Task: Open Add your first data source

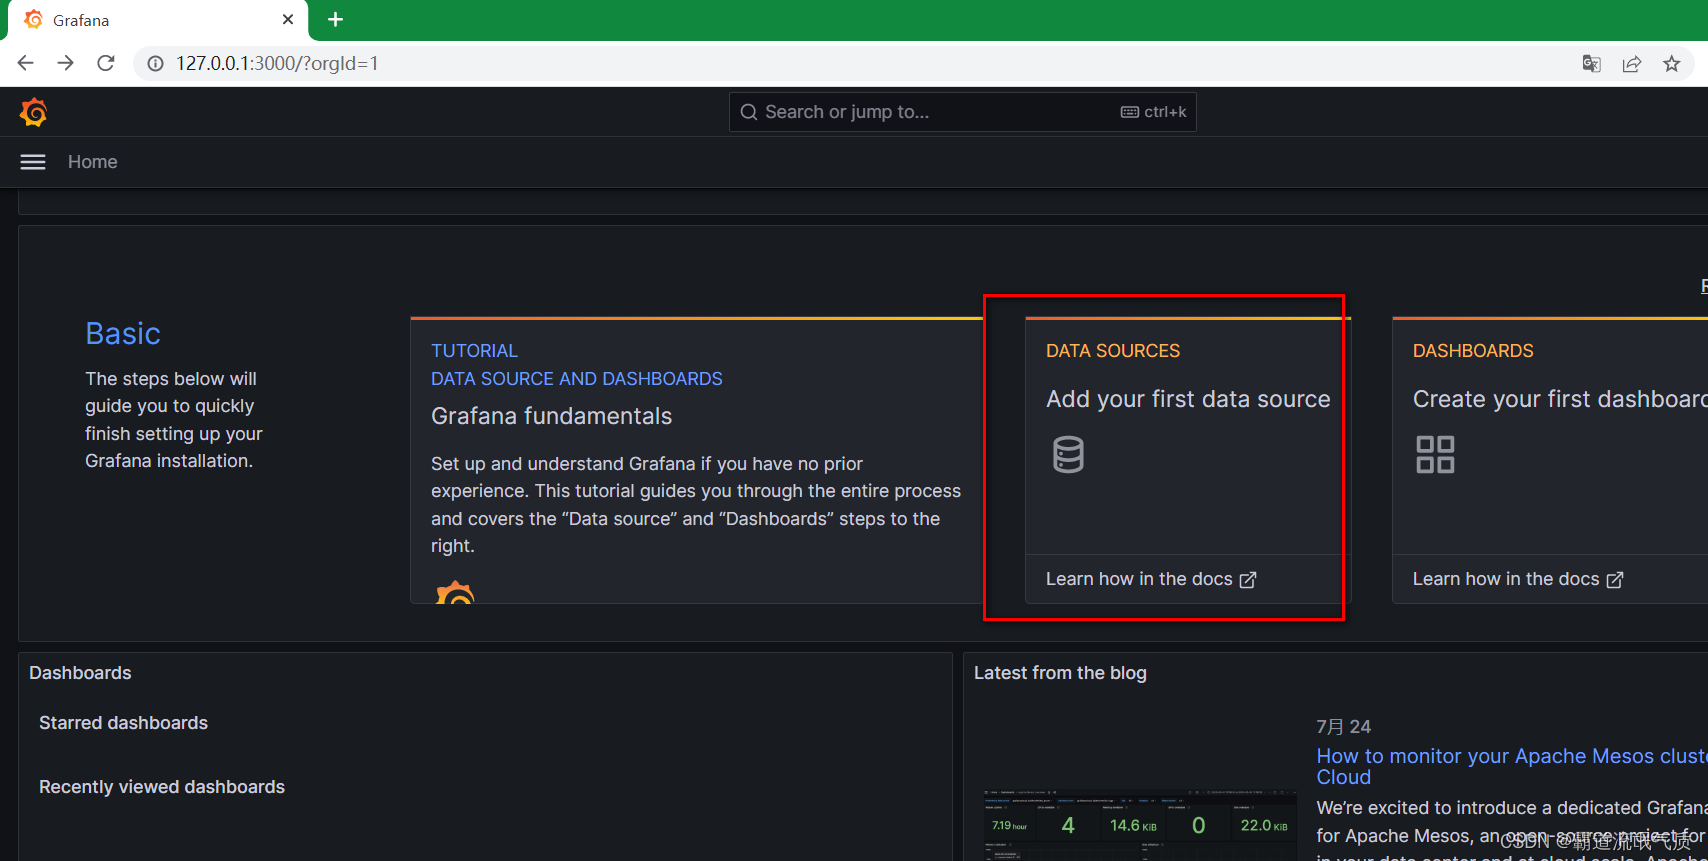Action: tap(1188, 399)
